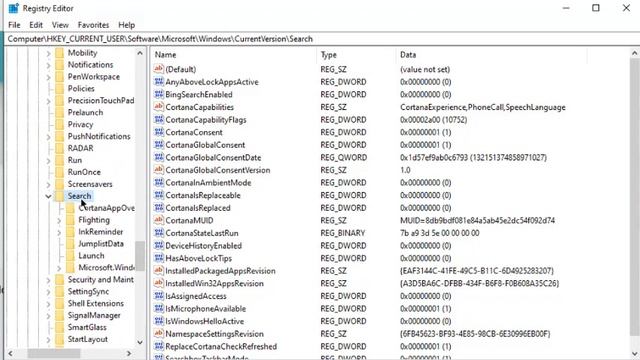Viewport: 640px width, 360px height.
Task: Click the DeviceHistoryEnabled value icon
Action: (x=159, y=245)
